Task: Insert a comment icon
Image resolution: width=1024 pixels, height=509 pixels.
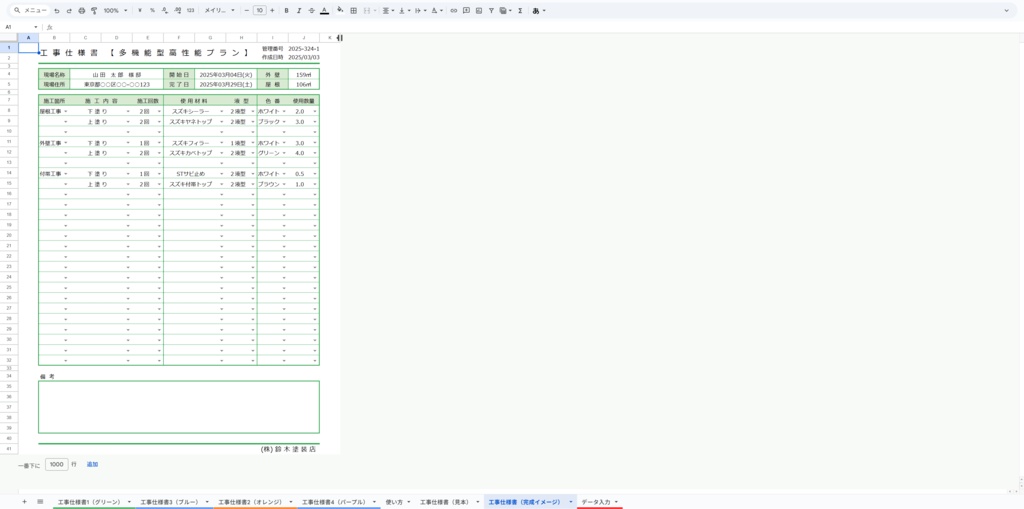Action: 466,10
